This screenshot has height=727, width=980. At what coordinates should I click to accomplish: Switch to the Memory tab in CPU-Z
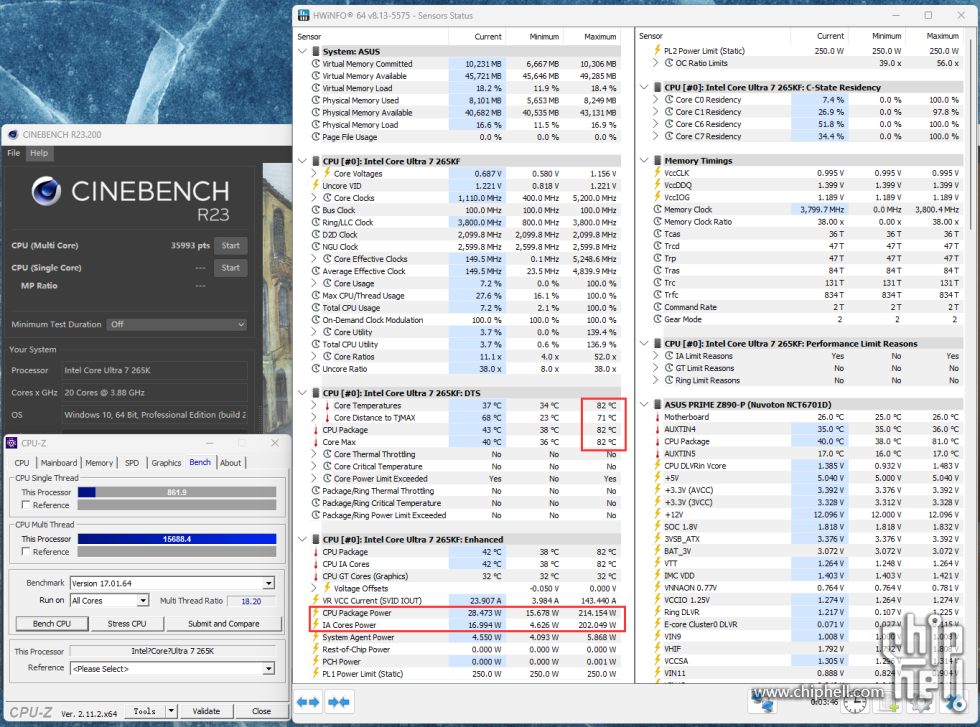(99, 463)
